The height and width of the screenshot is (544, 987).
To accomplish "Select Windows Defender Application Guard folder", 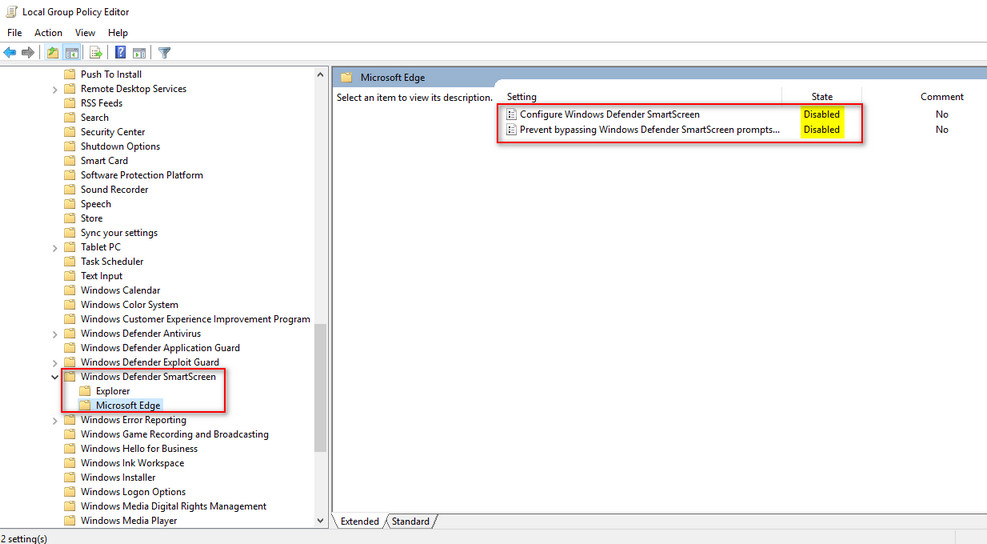I will [160, 348].
